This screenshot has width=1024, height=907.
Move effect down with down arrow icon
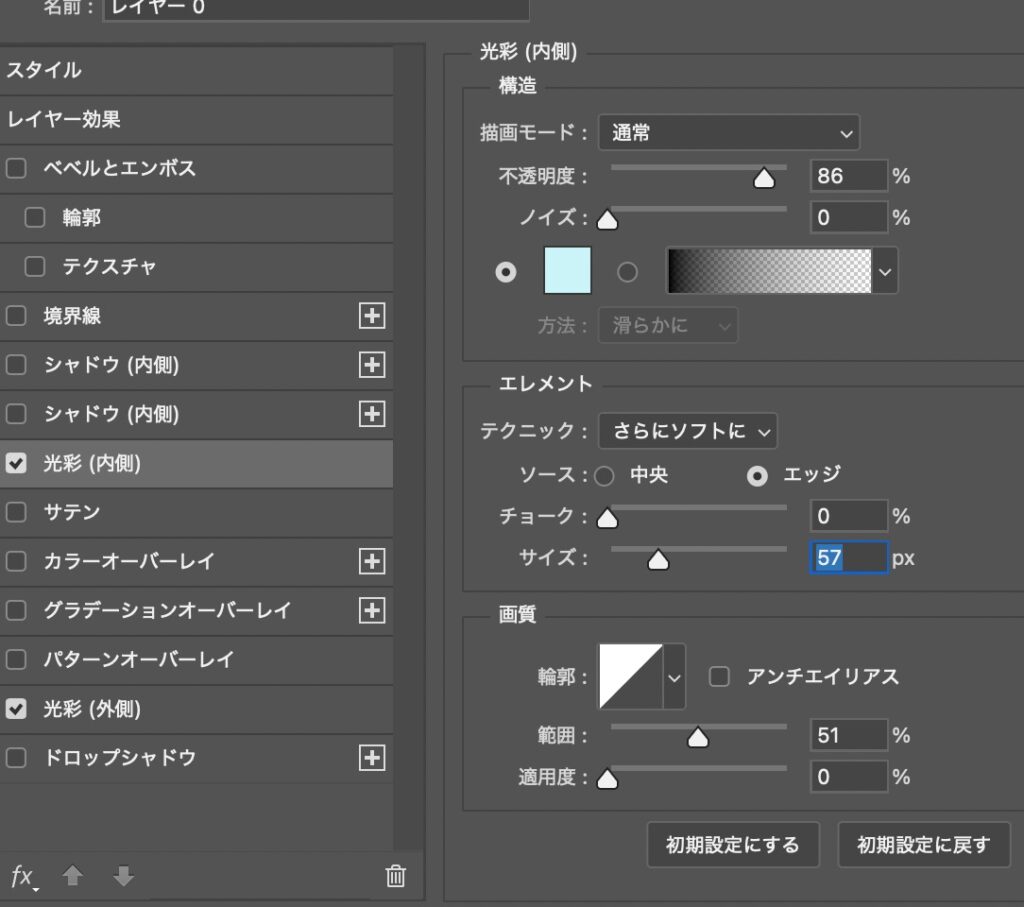coord(123,877)
